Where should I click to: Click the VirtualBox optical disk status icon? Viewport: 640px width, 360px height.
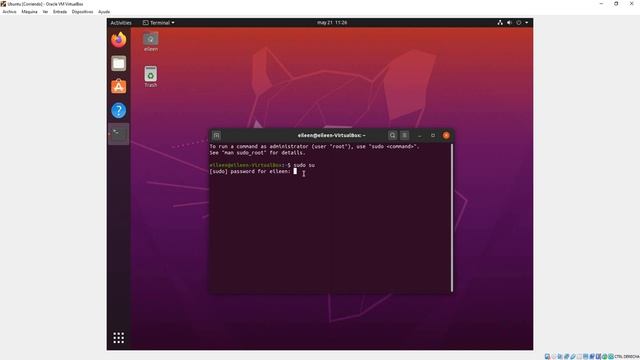click(x=554, y=356)
